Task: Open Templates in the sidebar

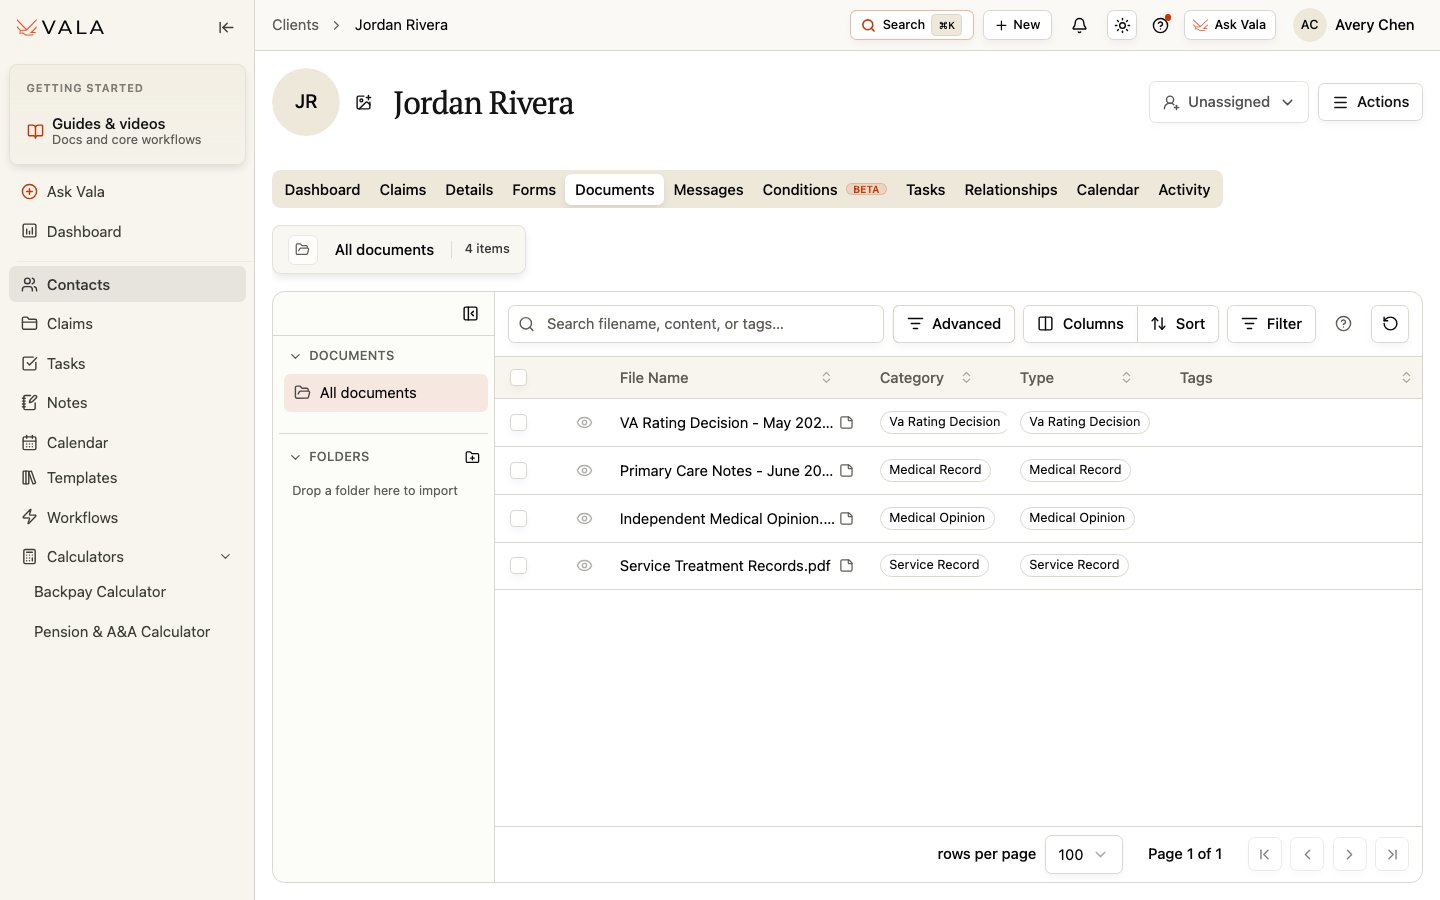Action: pos(127,478)
